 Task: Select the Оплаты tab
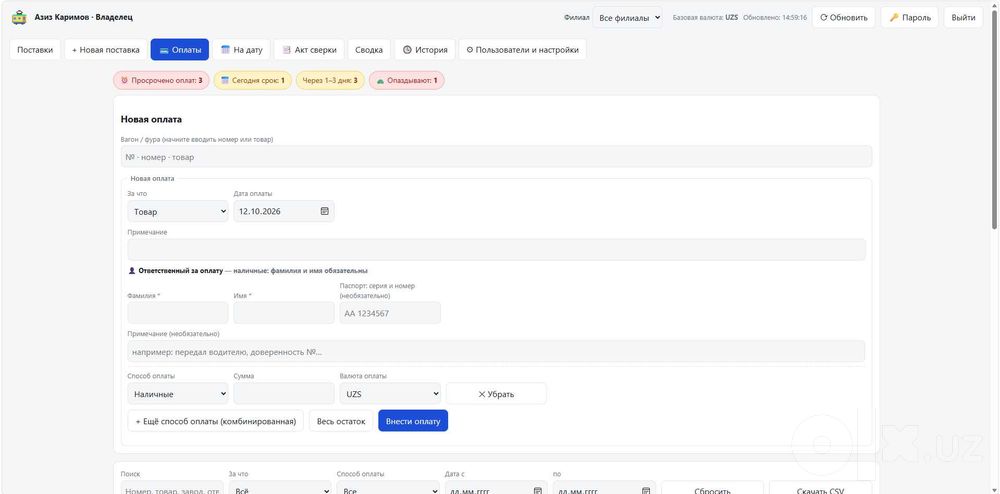pos(180,50)
